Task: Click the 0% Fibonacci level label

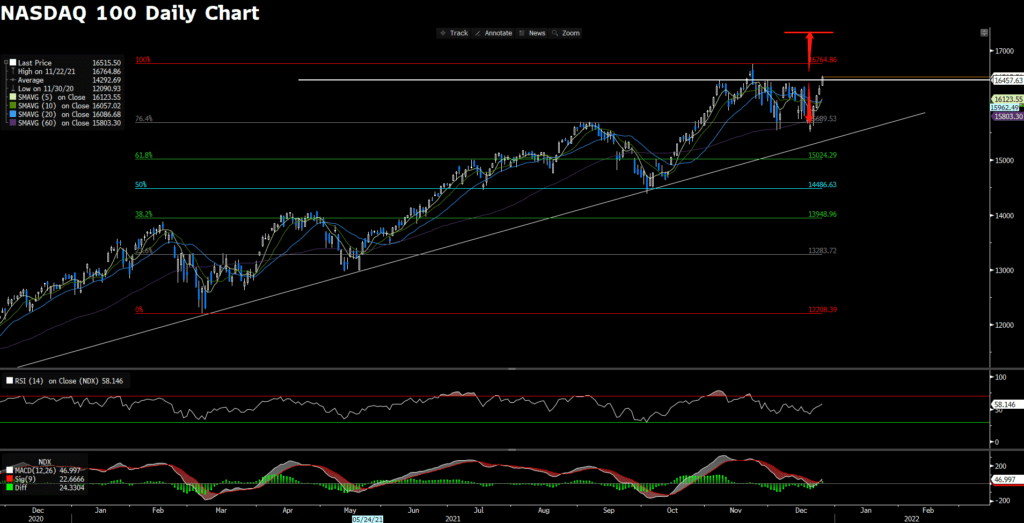Action: tap(139, 309)
